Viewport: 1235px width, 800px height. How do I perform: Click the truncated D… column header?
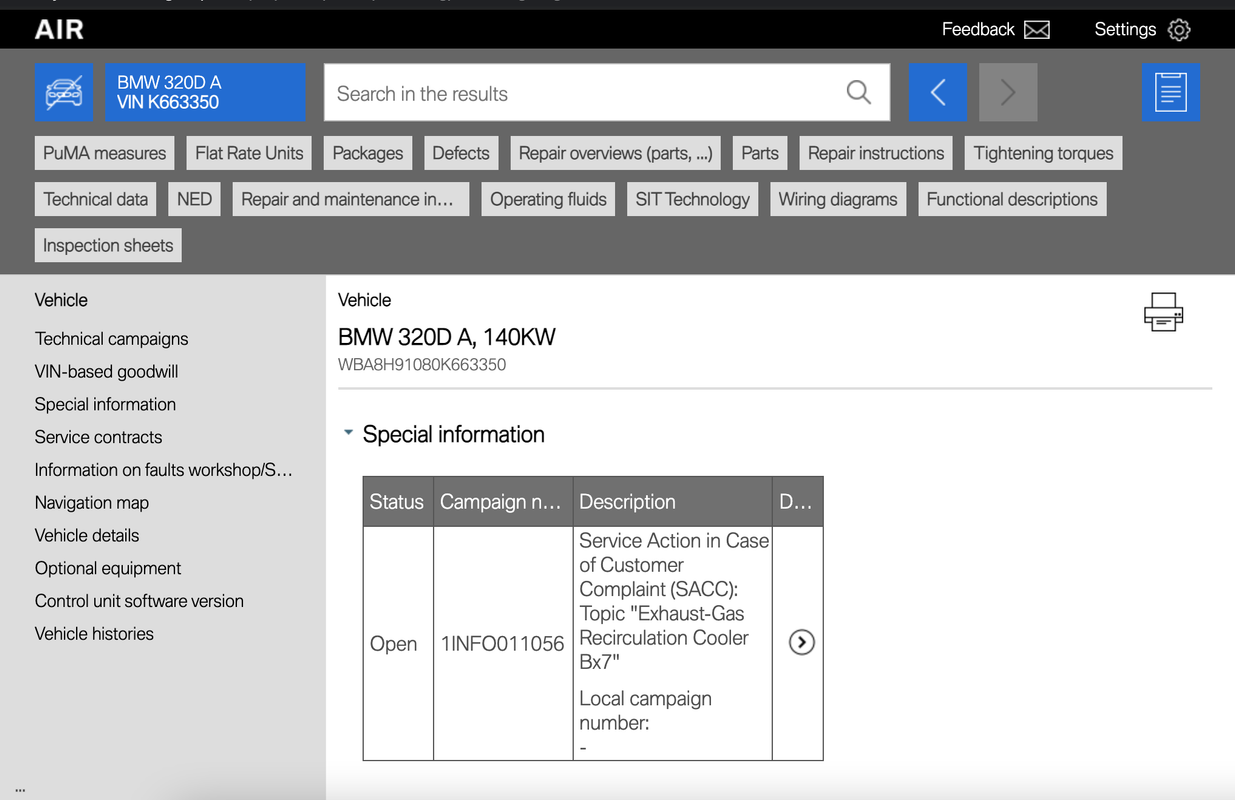click(x=797, y=502)
